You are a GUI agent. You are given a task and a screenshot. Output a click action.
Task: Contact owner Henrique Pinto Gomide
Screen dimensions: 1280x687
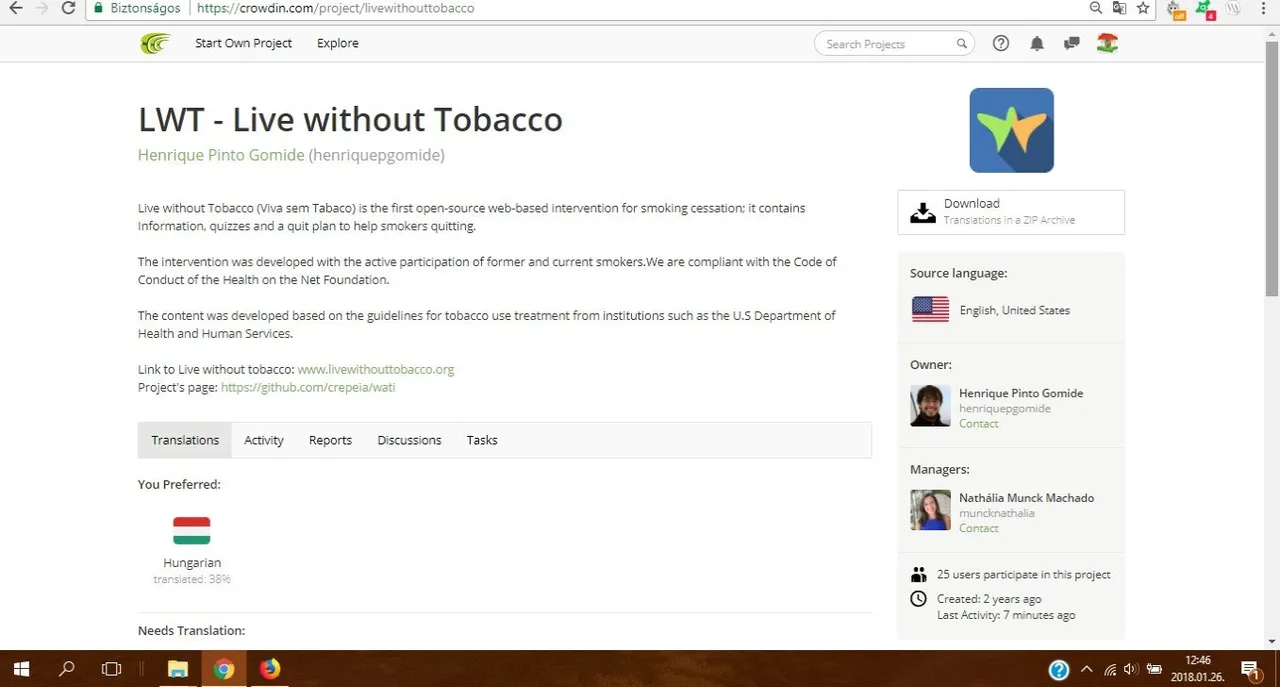tap(978, 423)
